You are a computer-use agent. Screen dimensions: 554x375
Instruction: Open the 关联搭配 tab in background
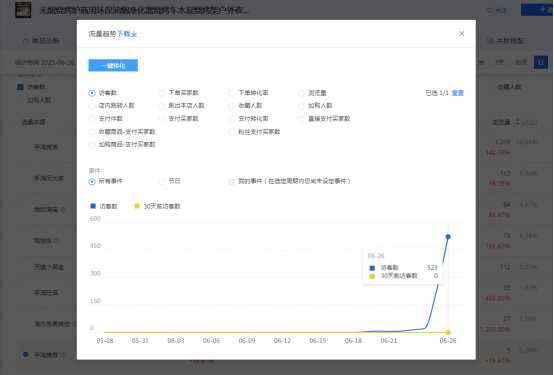click(506, 41)
